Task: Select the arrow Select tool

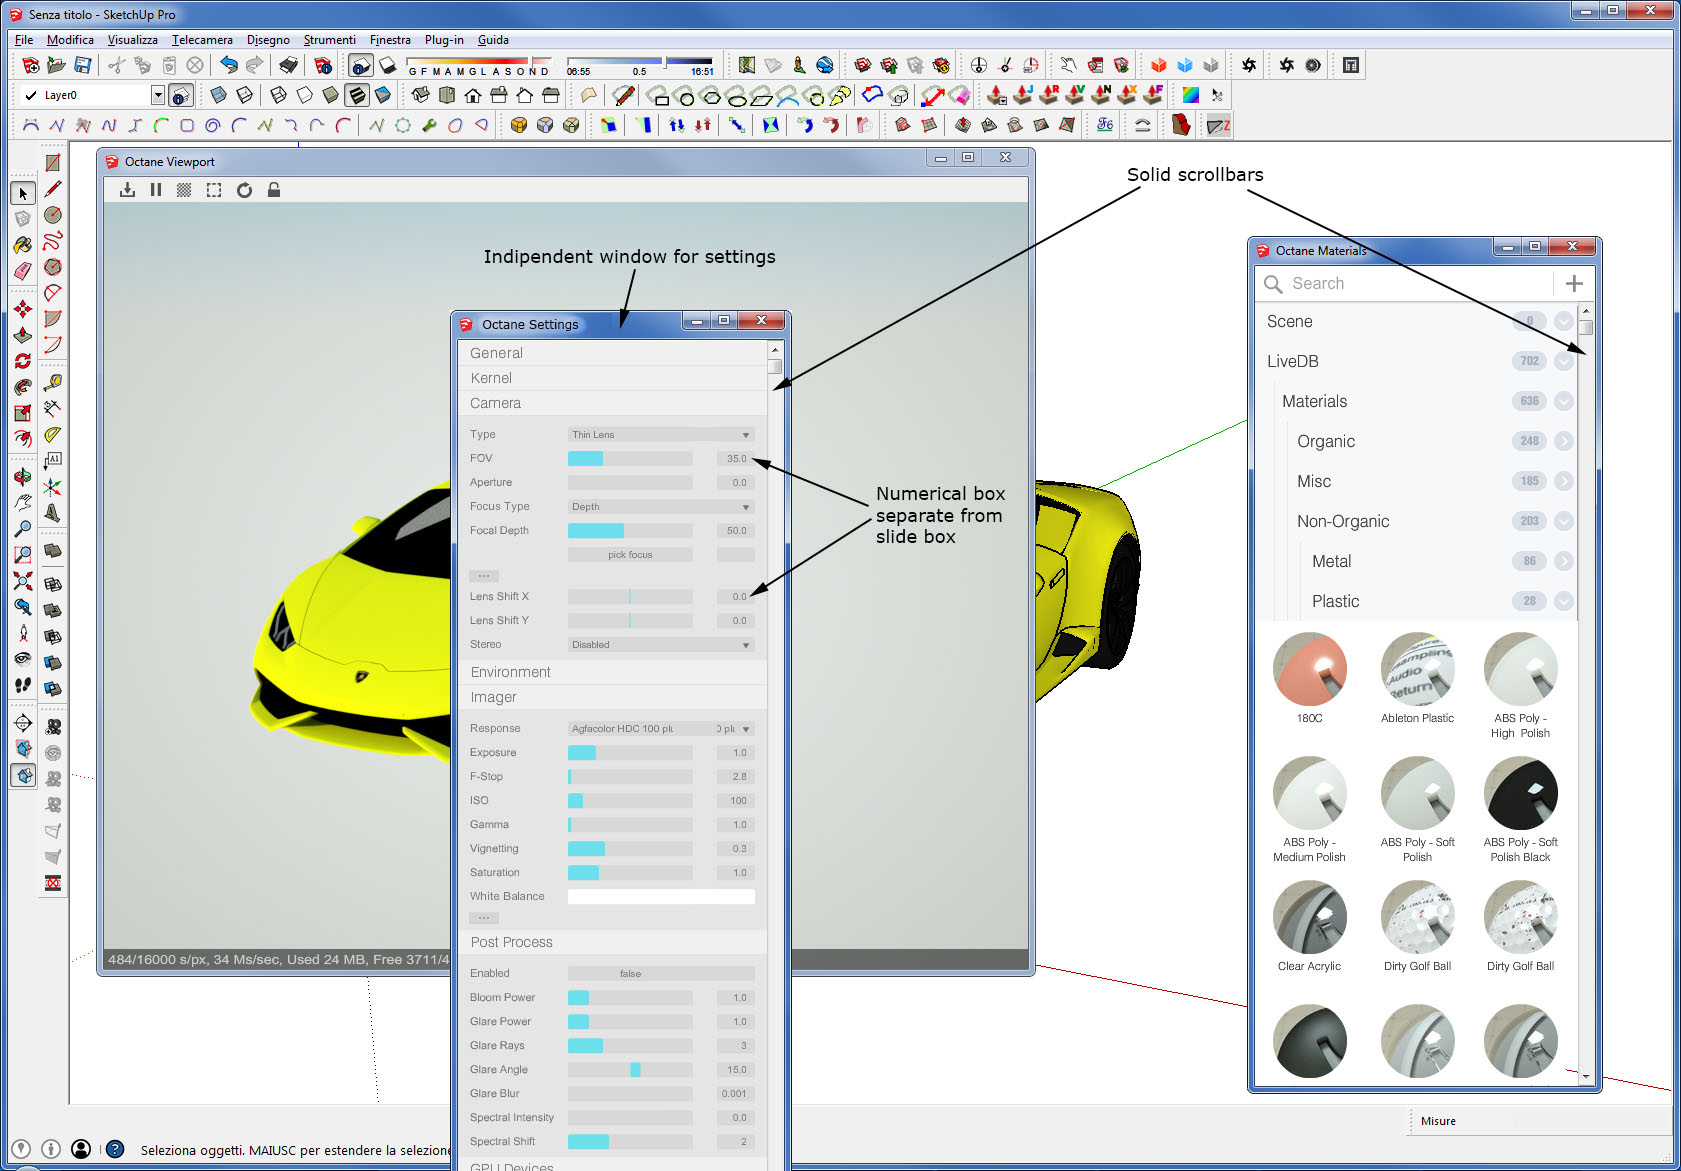Action: 23,193
